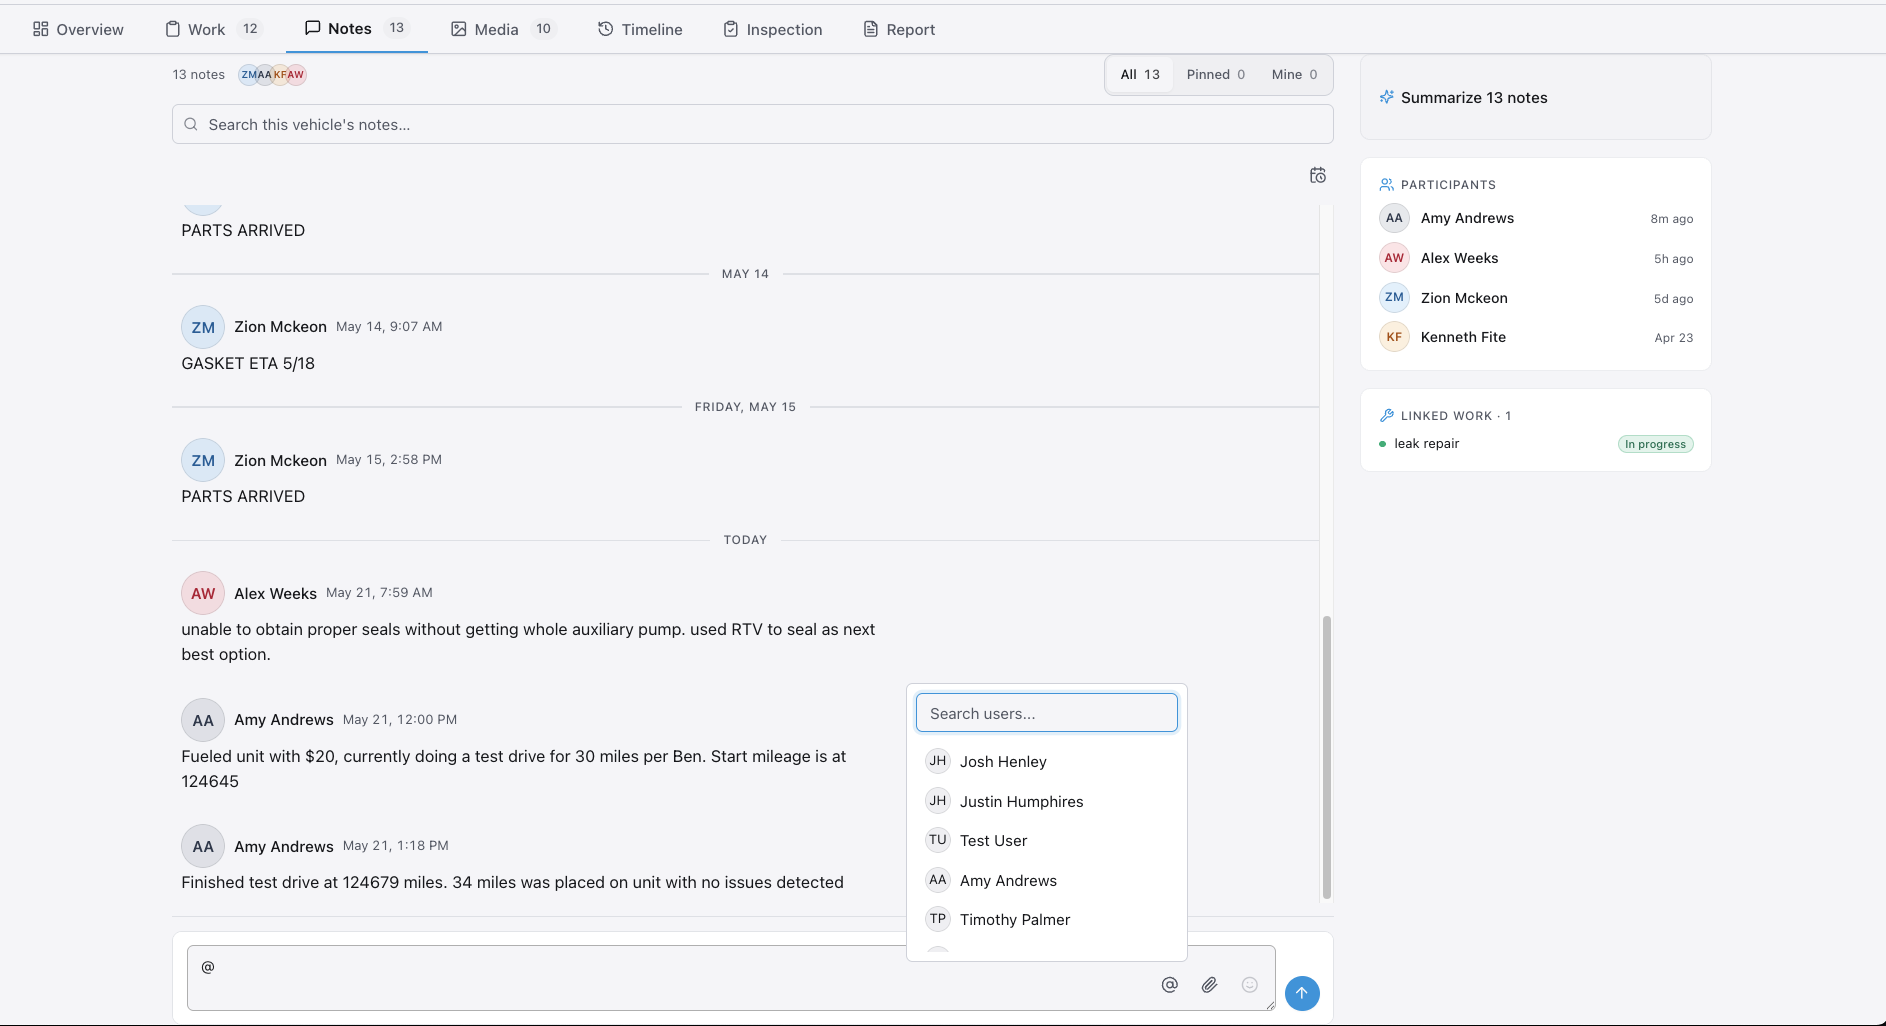Click the Inspection clipboard icon

pyautogui.click(x=730, y=29)
